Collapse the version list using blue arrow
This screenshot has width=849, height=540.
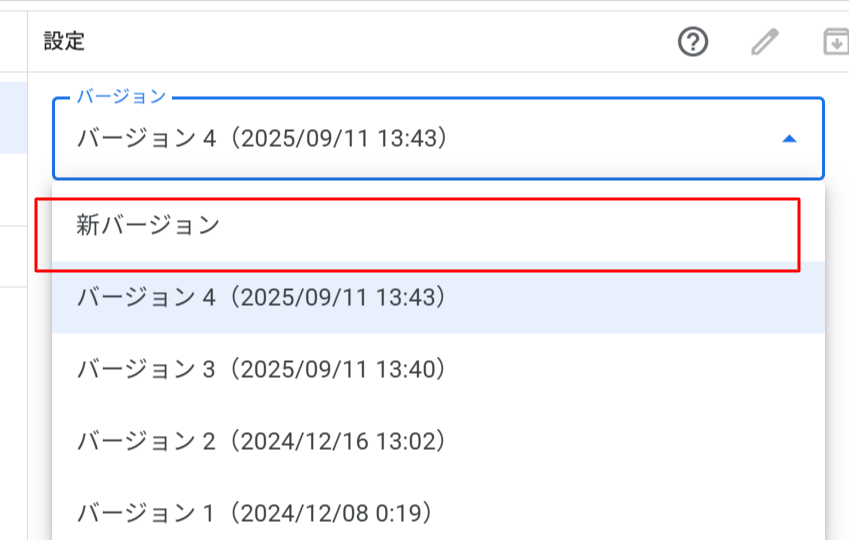pos(789,139)
